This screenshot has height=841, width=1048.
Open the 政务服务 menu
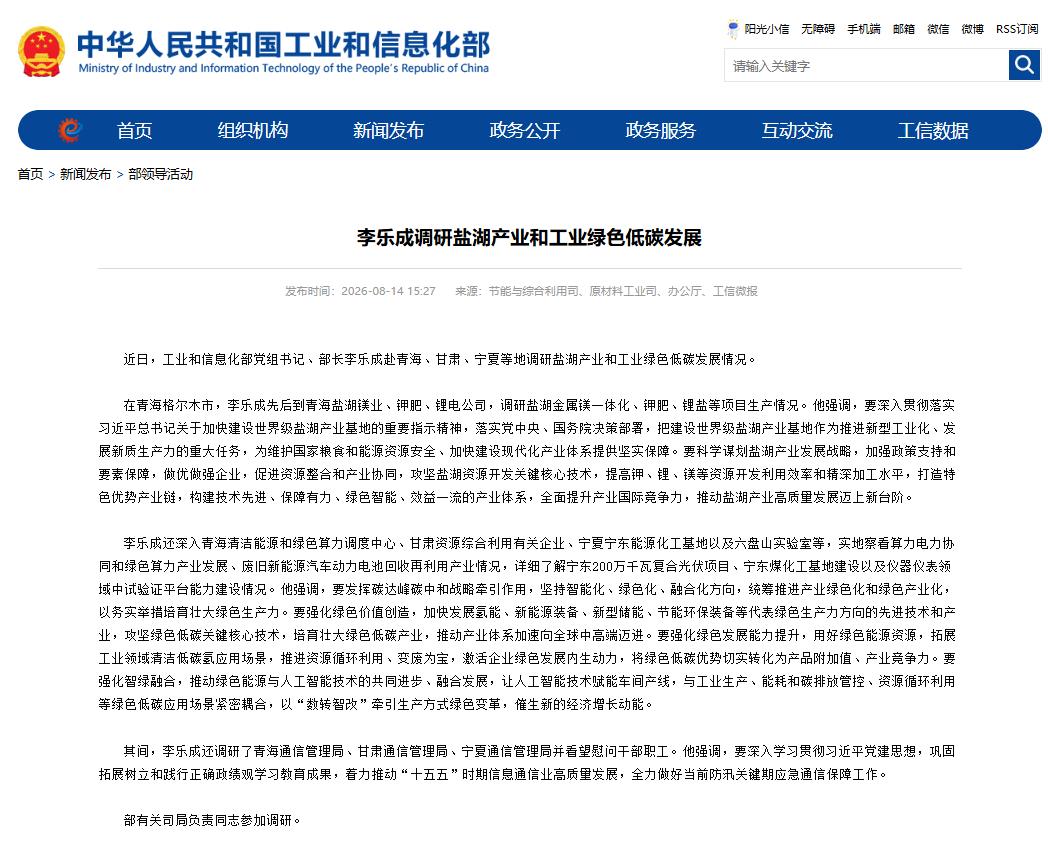click(660, 130)
